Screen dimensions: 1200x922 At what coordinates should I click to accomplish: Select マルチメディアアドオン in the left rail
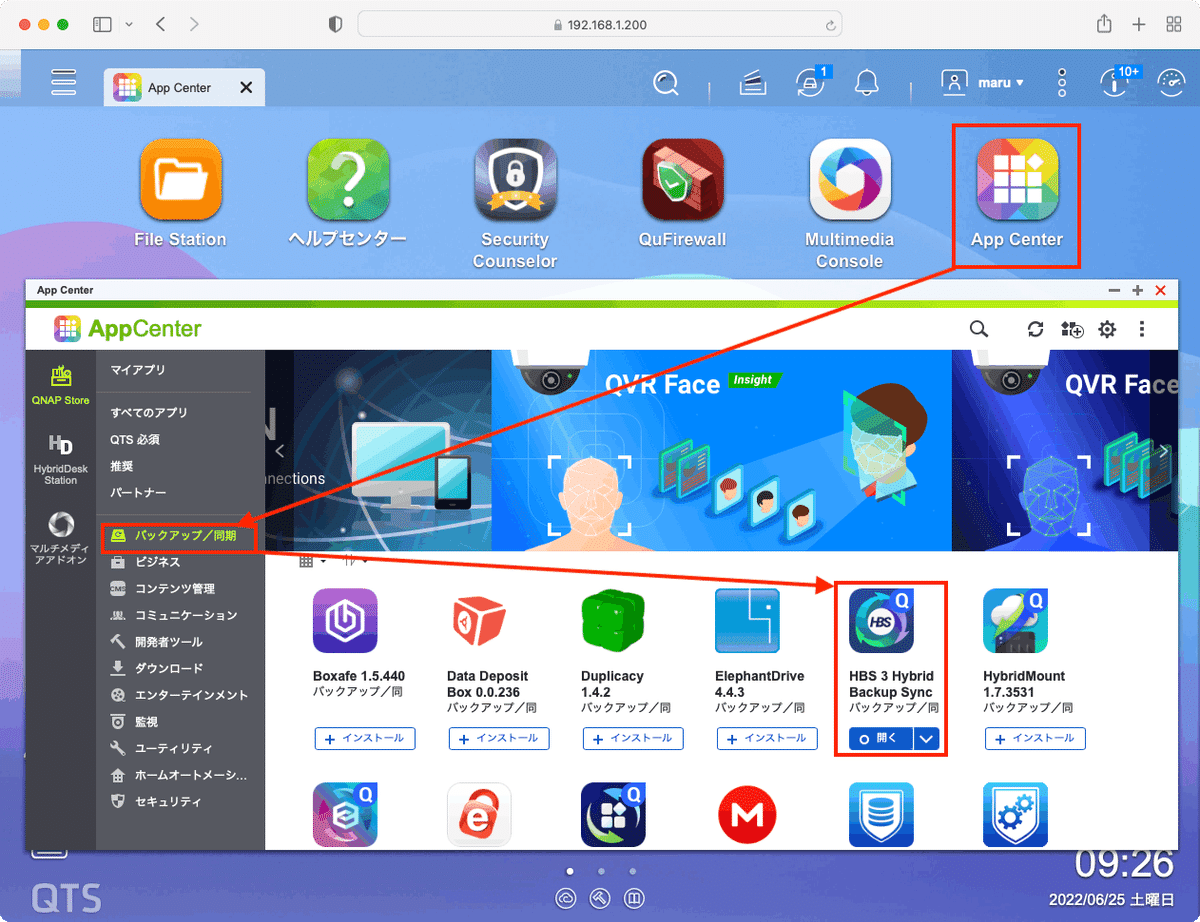point(60,539)
